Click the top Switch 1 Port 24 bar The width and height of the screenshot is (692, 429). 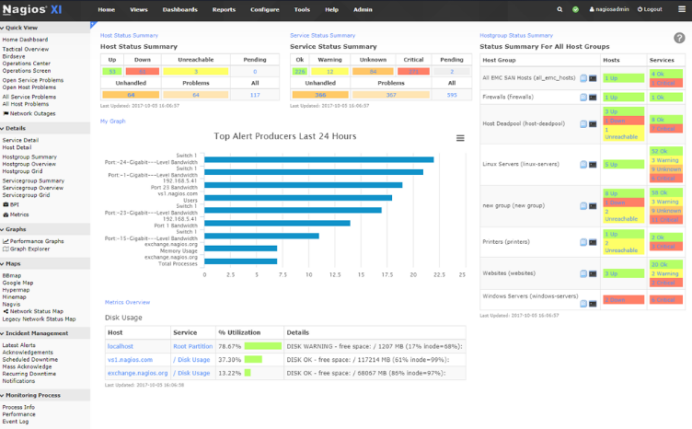[319, 159]
